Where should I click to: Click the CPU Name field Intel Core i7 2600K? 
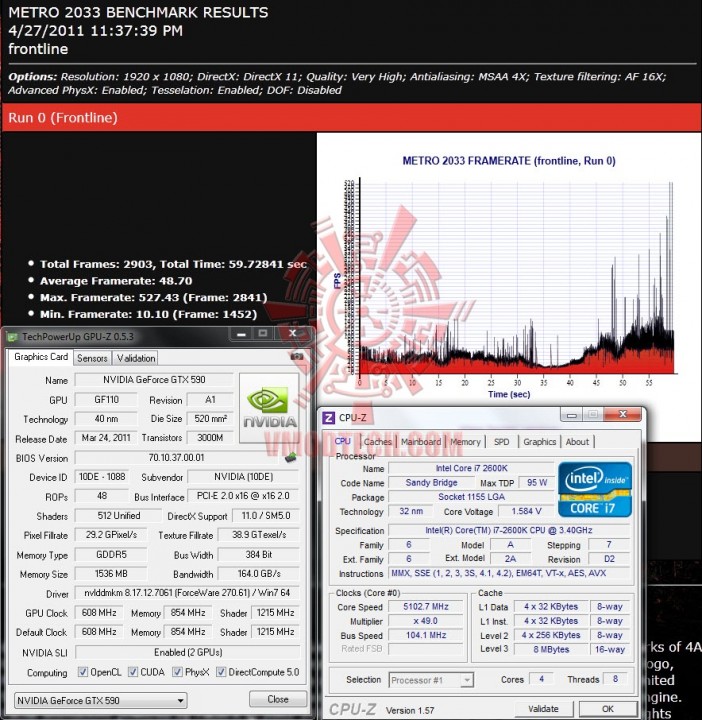472,468
